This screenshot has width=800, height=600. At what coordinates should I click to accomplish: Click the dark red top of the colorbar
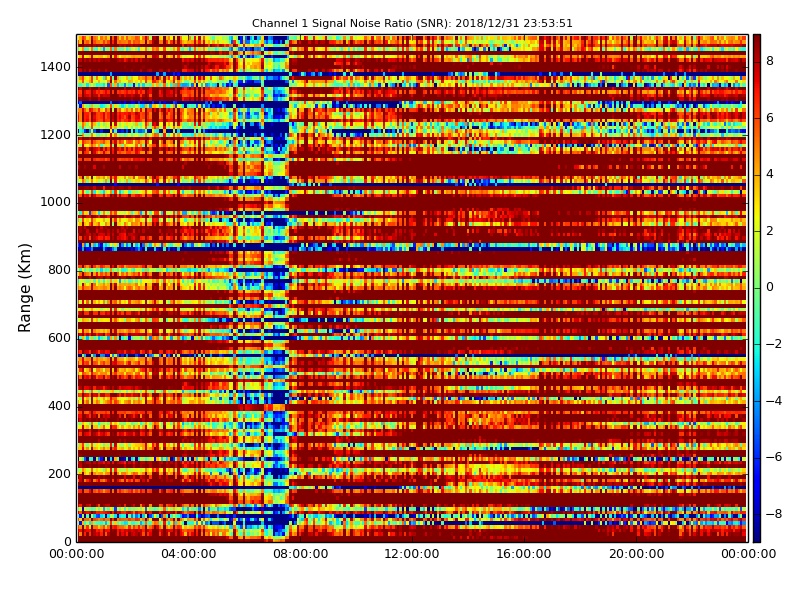coord(757,41)
